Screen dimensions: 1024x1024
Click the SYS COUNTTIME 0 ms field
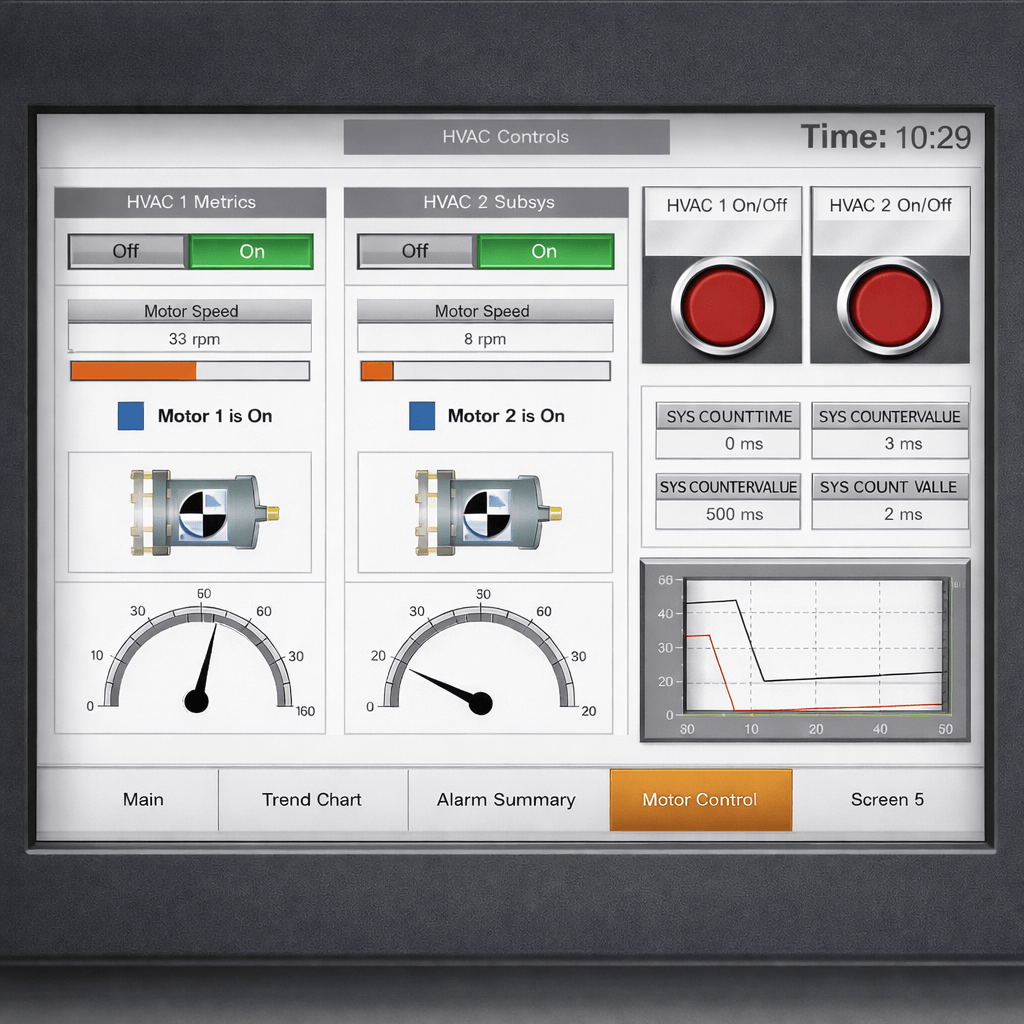[728, 444]
